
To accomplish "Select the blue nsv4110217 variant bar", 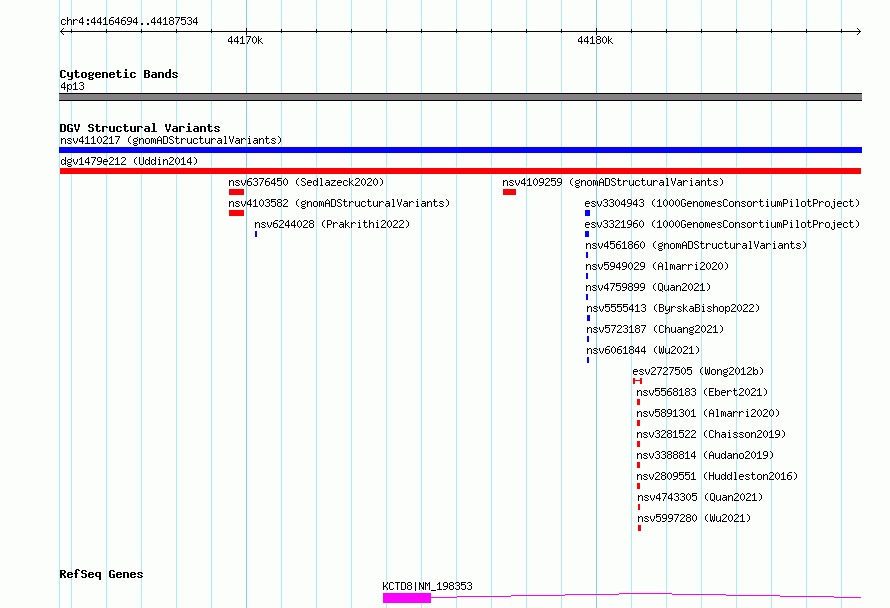I will click(460, 150).
